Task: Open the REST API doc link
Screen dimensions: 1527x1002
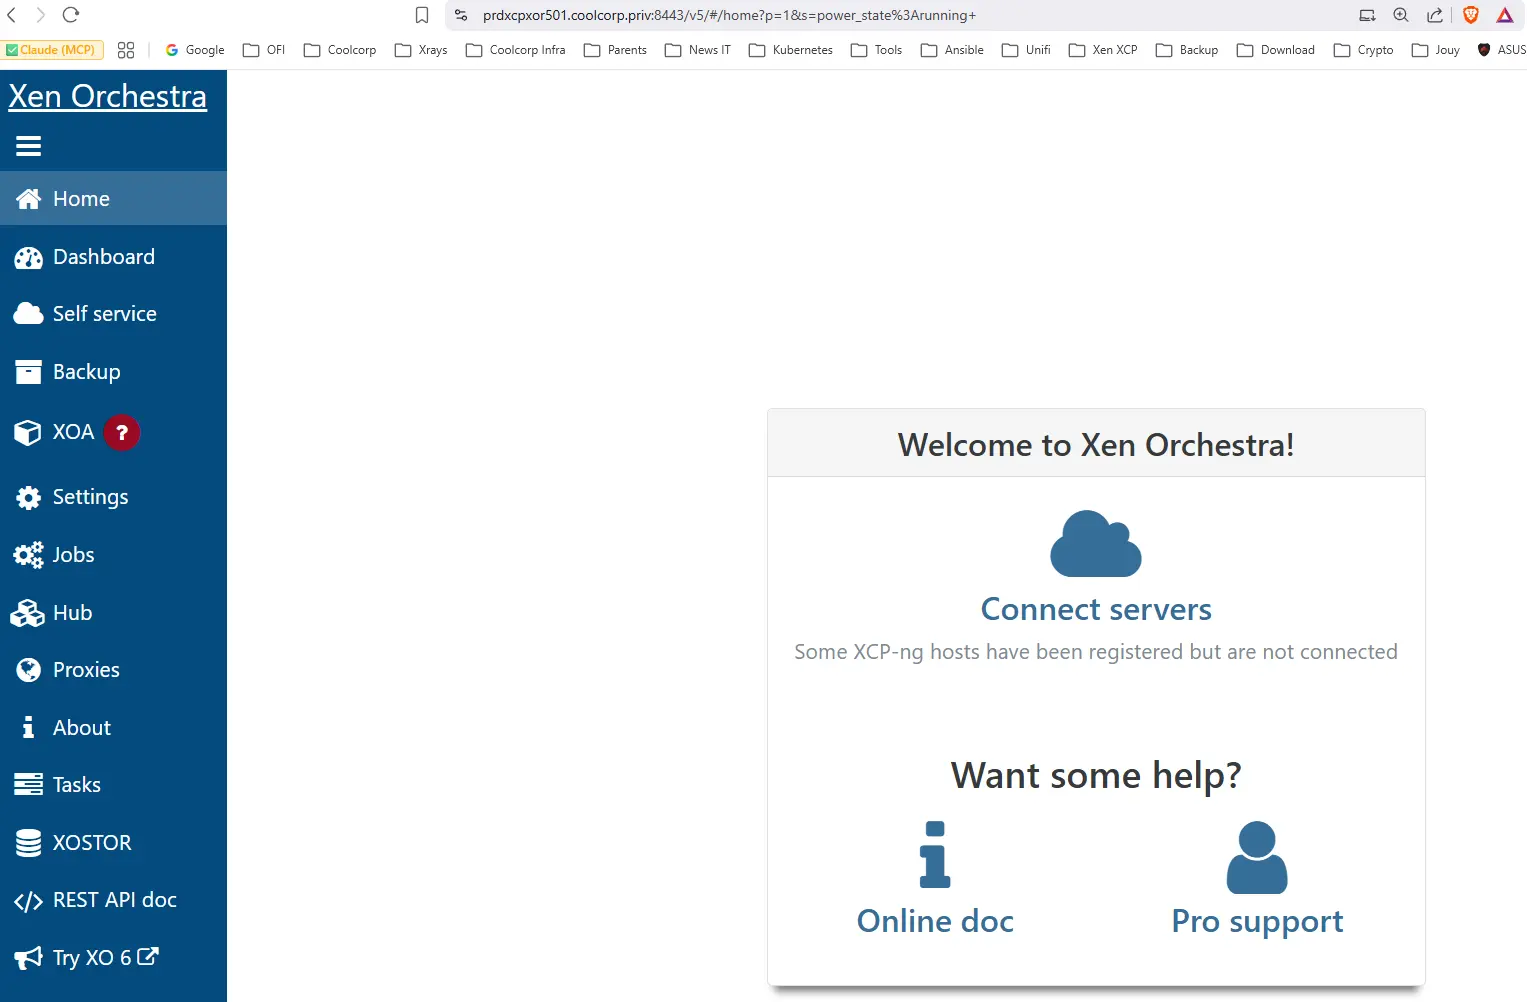Action: coord(114,900)
